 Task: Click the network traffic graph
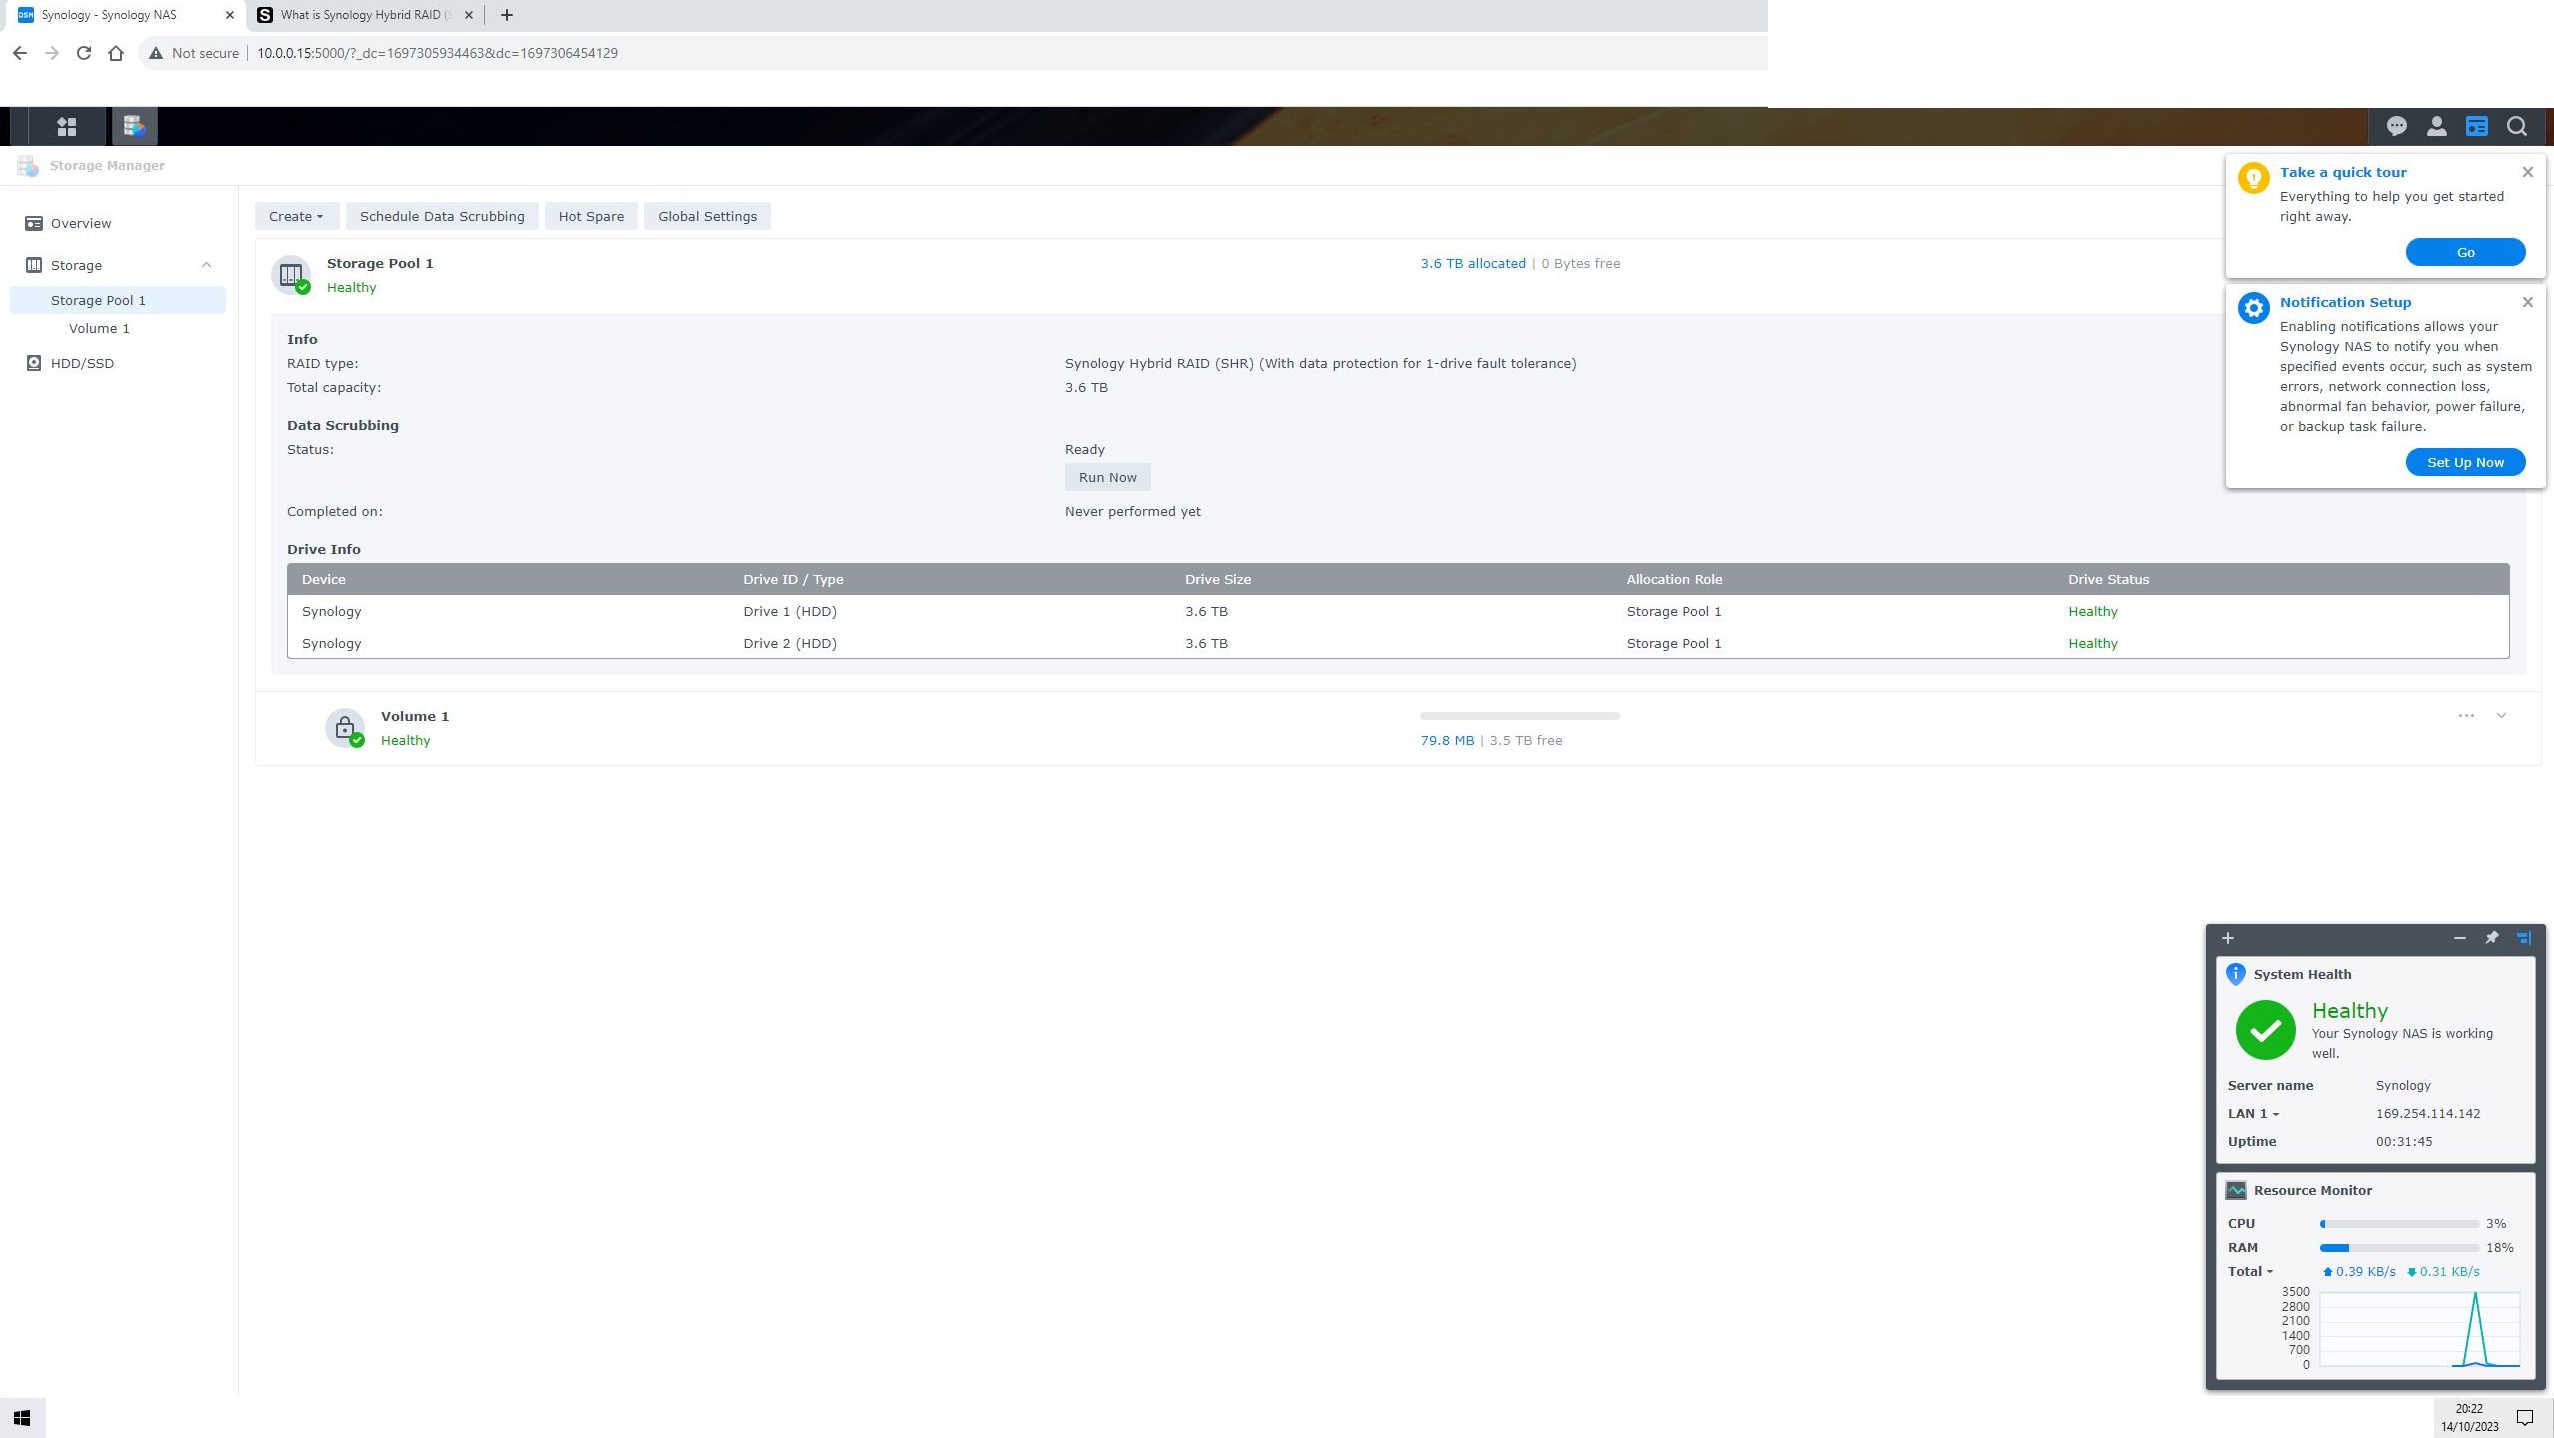pyautogui.click(x=2419, y=1329)
